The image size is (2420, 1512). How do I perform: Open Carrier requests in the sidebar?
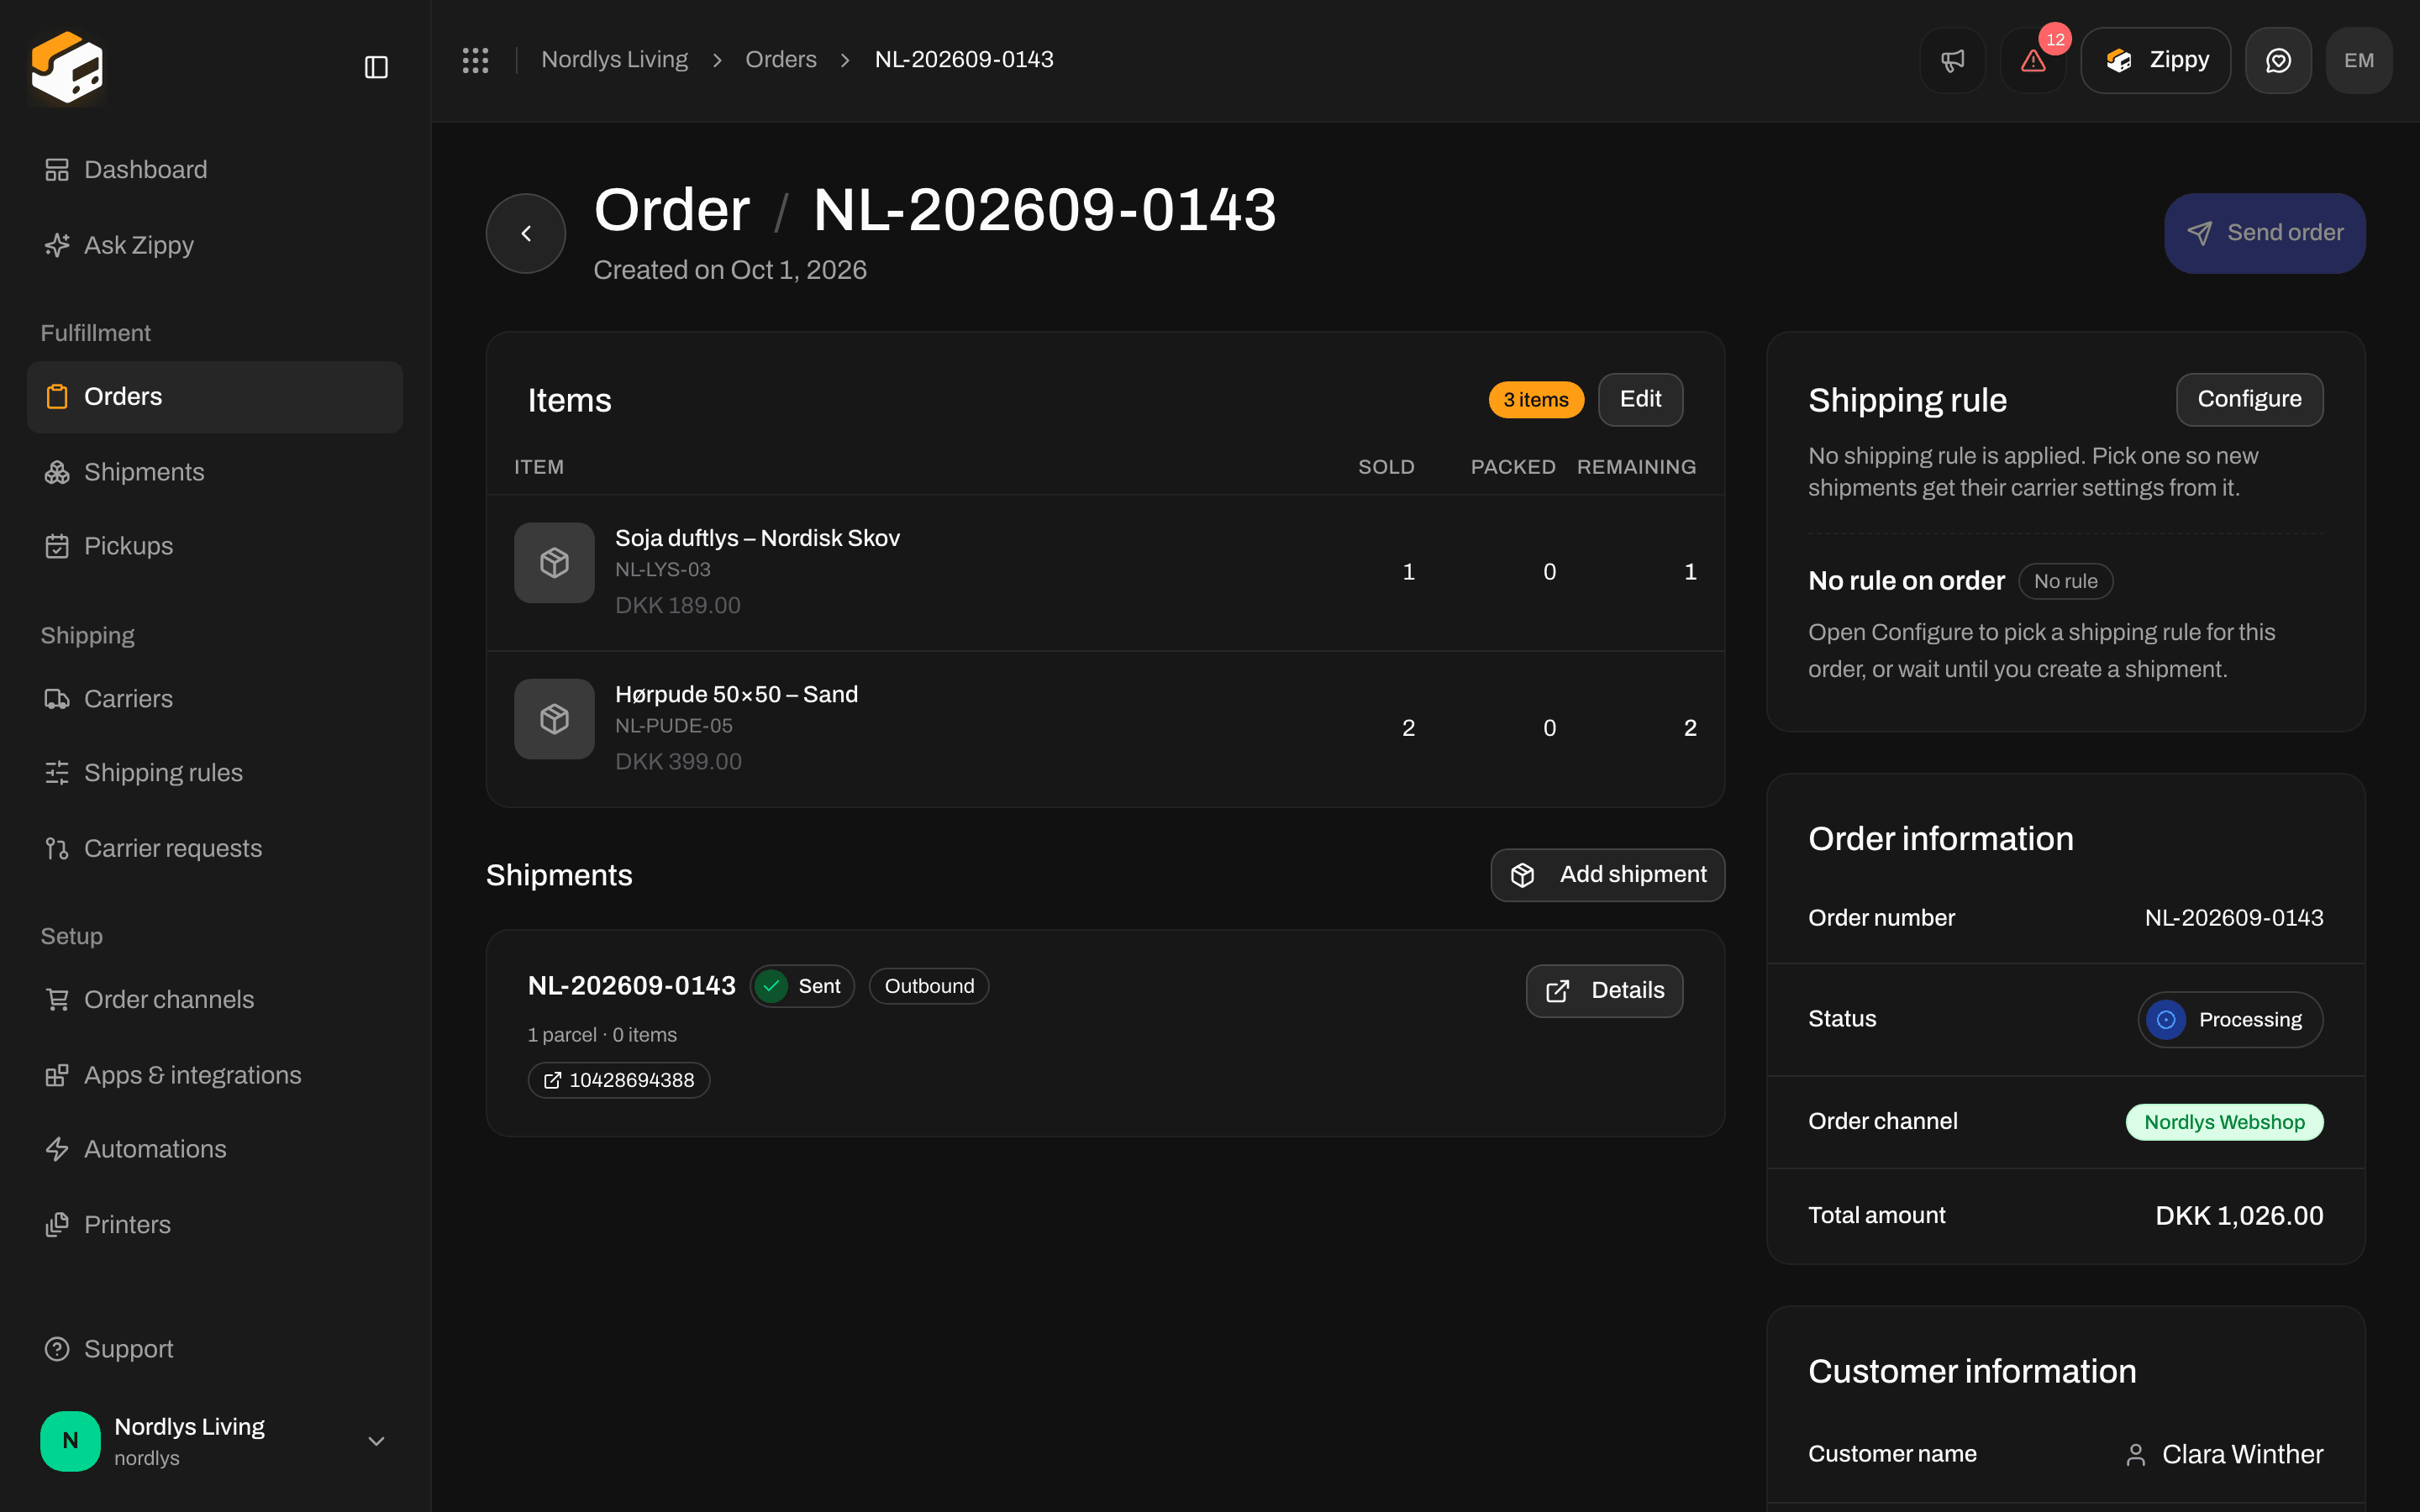click(215, 848)
